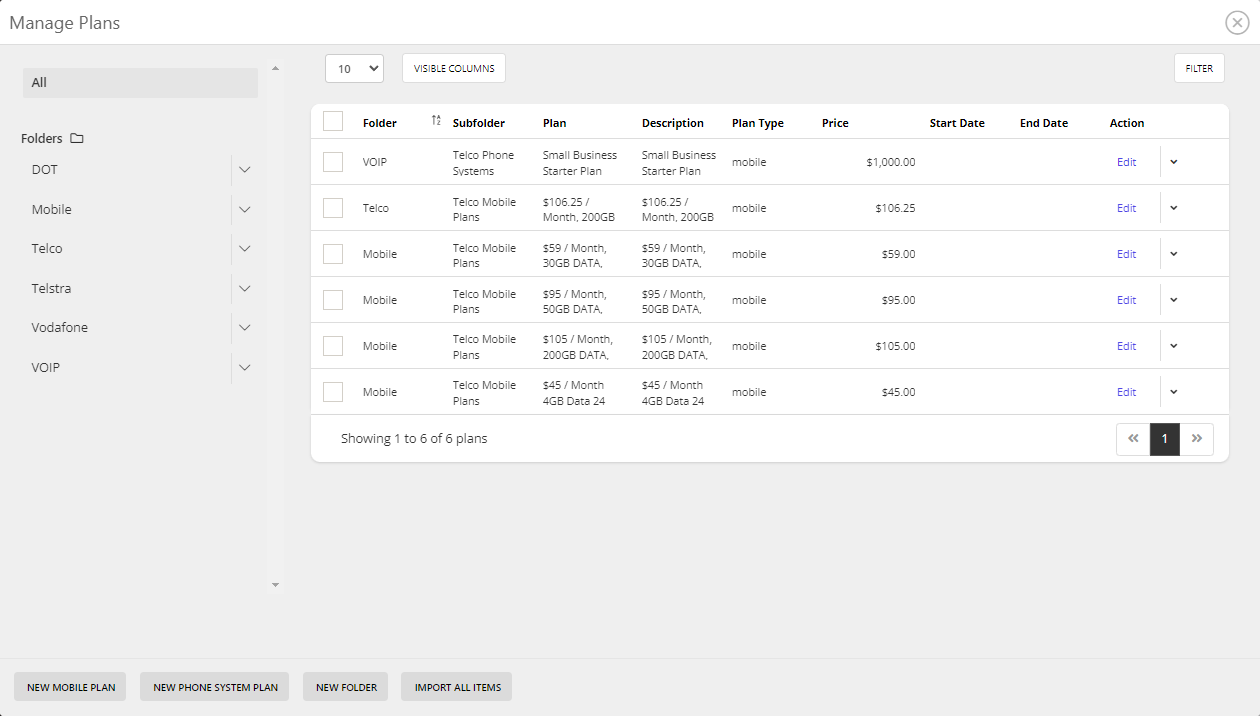
Task: Open the Visible Columns options
Action: pyautogui.click(x=454, y=69)
